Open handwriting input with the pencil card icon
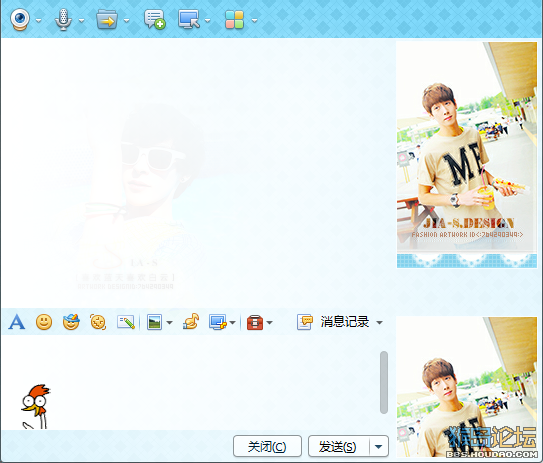The width and height of the screenshot is (543, 463). [126, 322]
